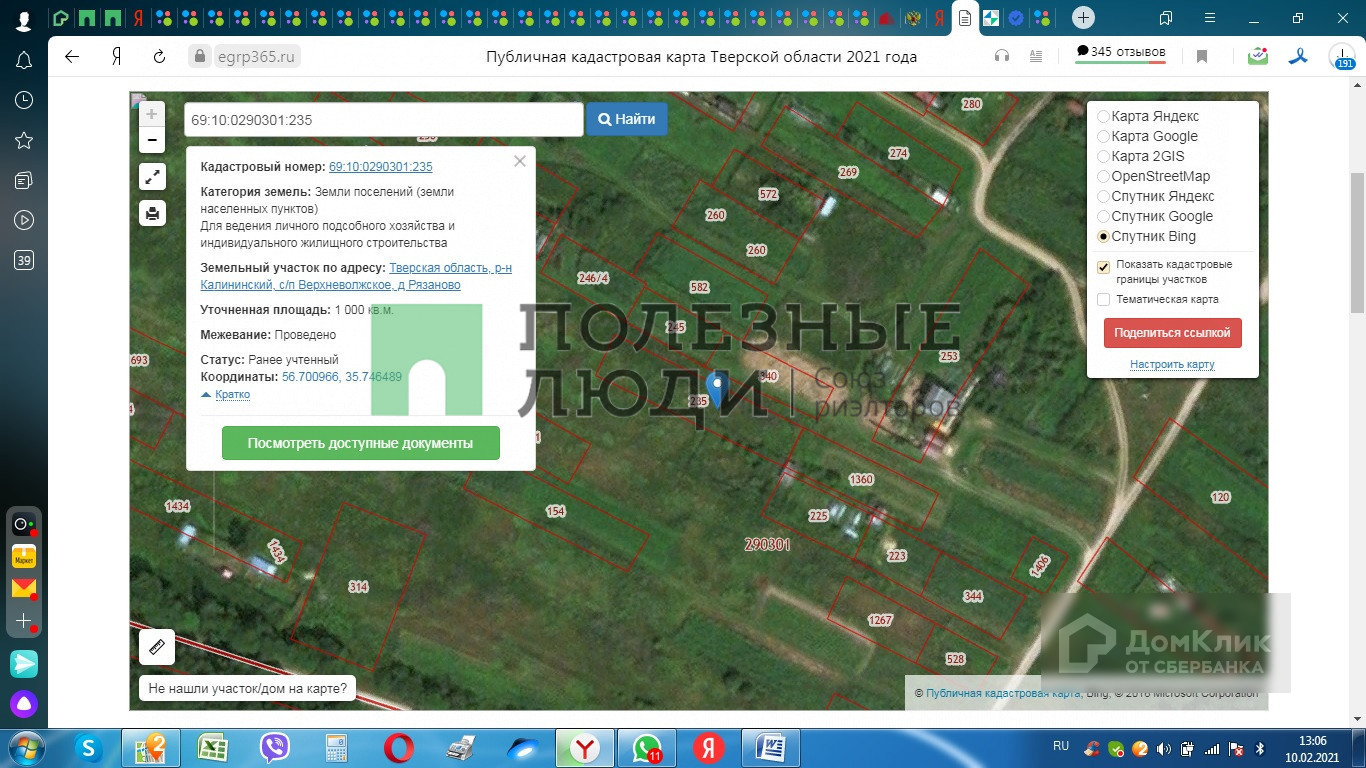Open the coordinates link 56.700966, 35.746489
Image resolution: width=1366 pixels, height=768 pixels.
click(x=342, y=377)
